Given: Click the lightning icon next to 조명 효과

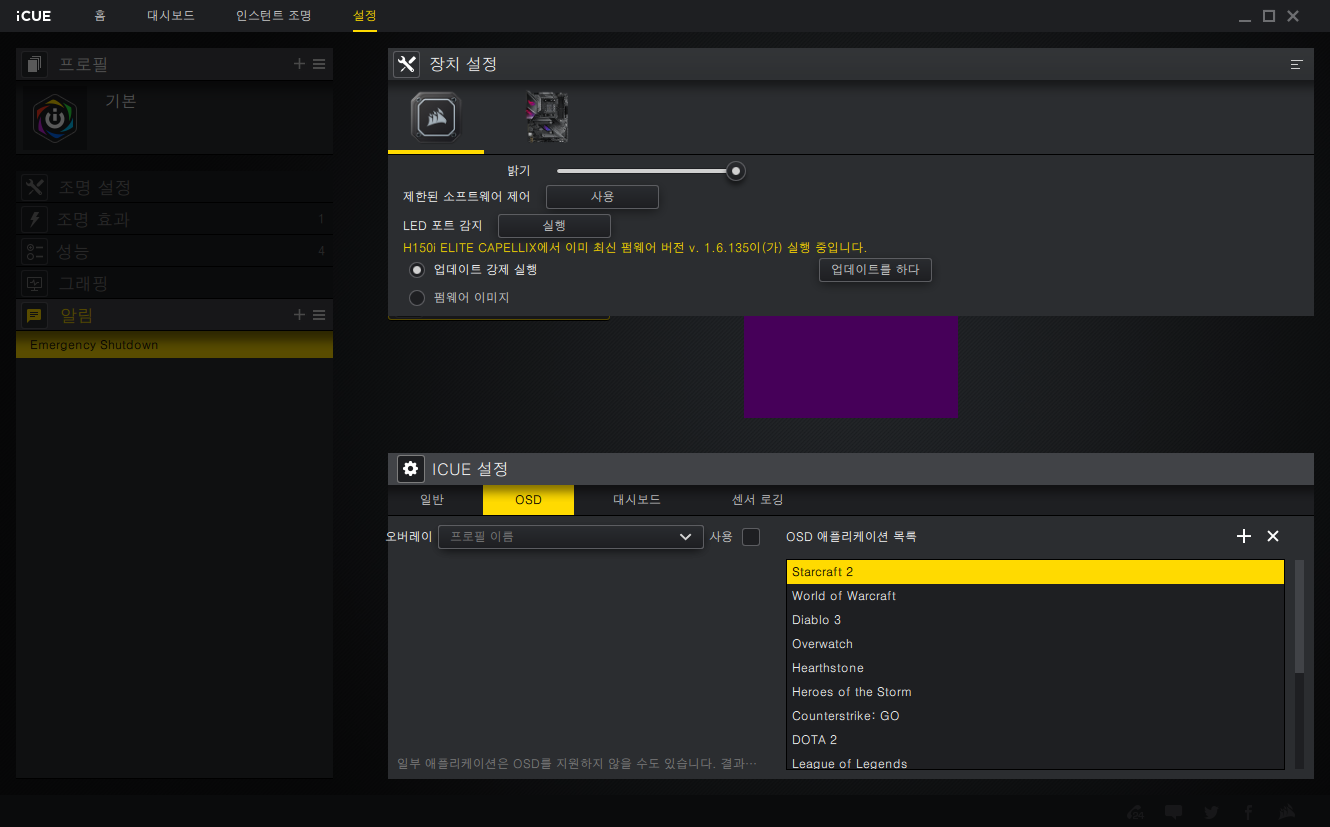Looking at the screenshot, I should pyautogui.click(x=35, y=219).
